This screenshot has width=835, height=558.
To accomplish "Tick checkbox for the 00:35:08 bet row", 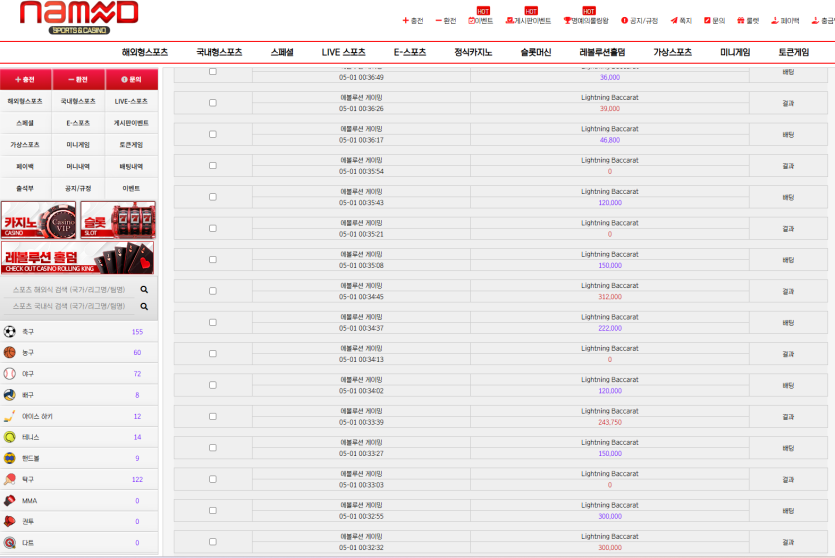I will 212,260.
